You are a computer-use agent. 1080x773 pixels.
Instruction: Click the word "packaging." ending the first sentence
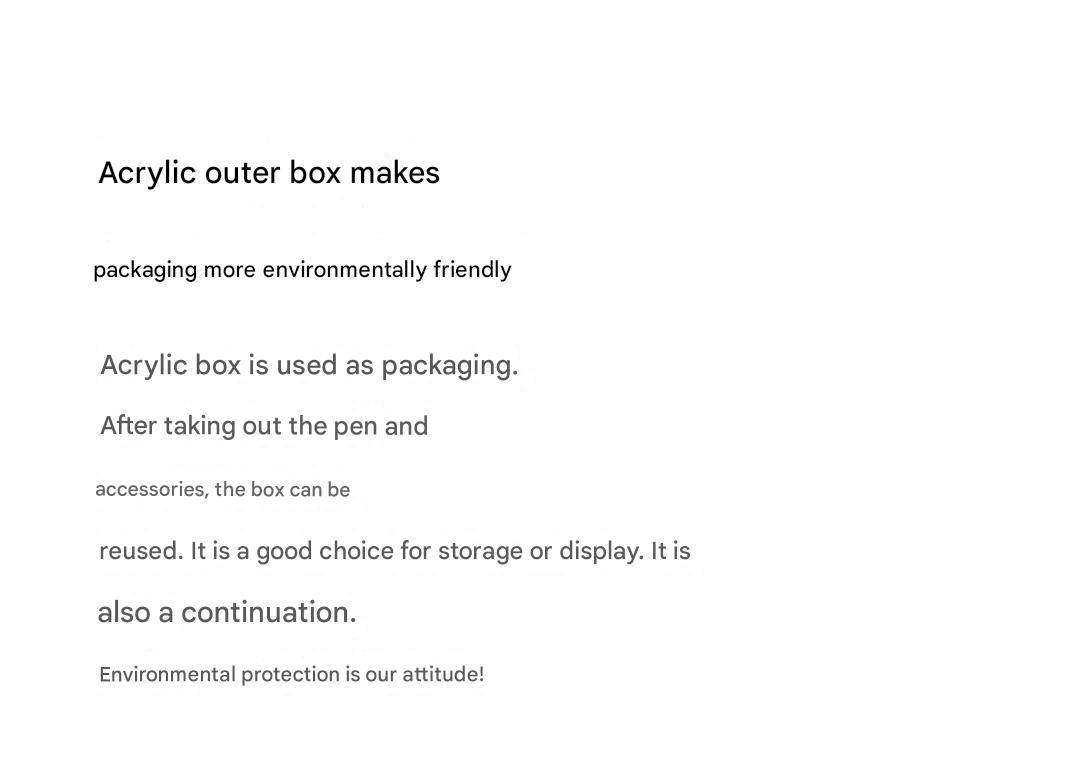(x=450, y=366)
